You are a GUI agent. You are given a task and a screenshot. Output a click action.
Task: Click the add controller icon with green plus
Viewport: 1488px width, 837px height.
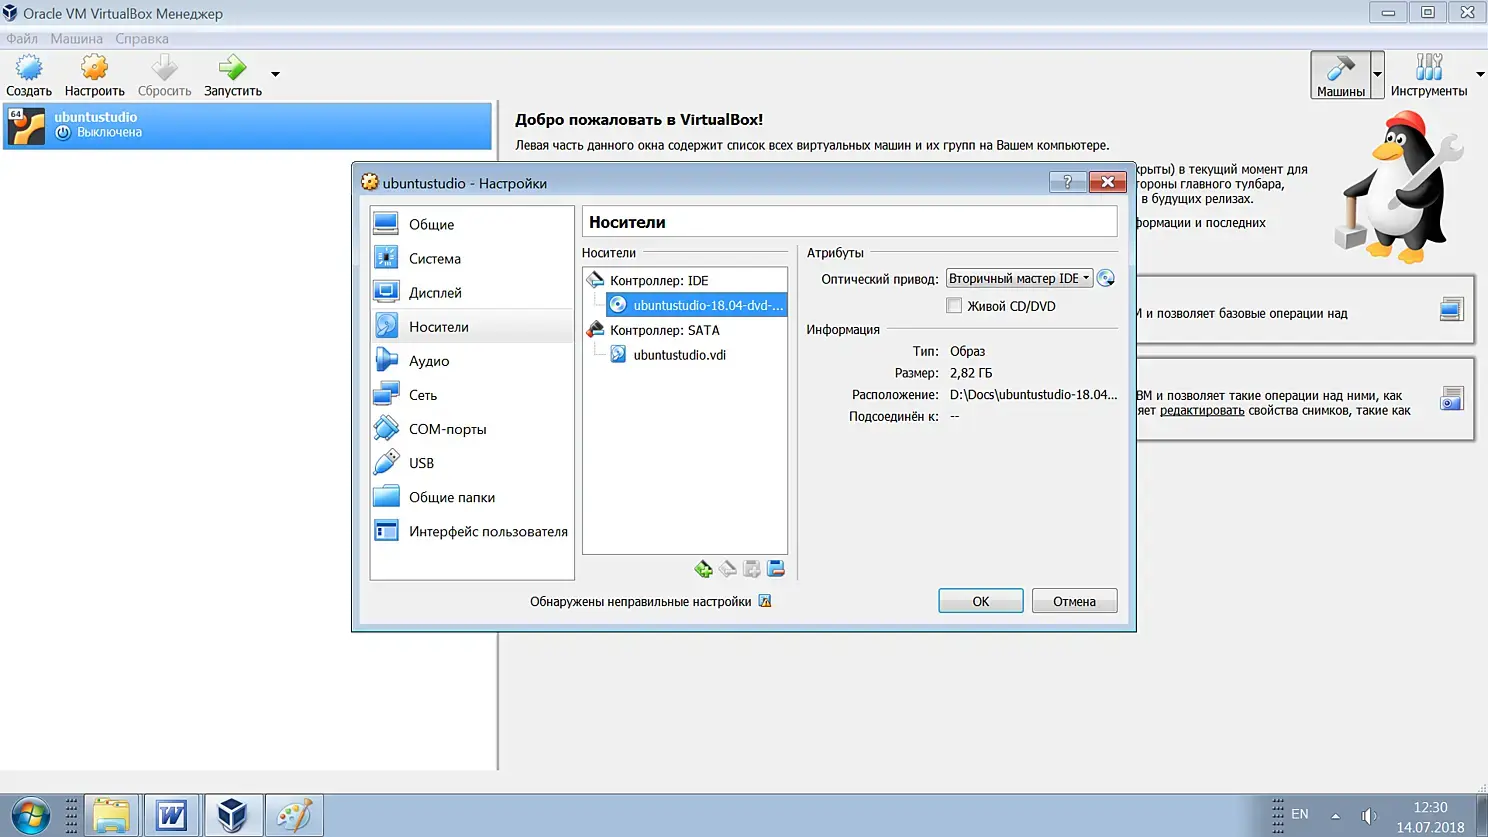click(x=704, y=569)
